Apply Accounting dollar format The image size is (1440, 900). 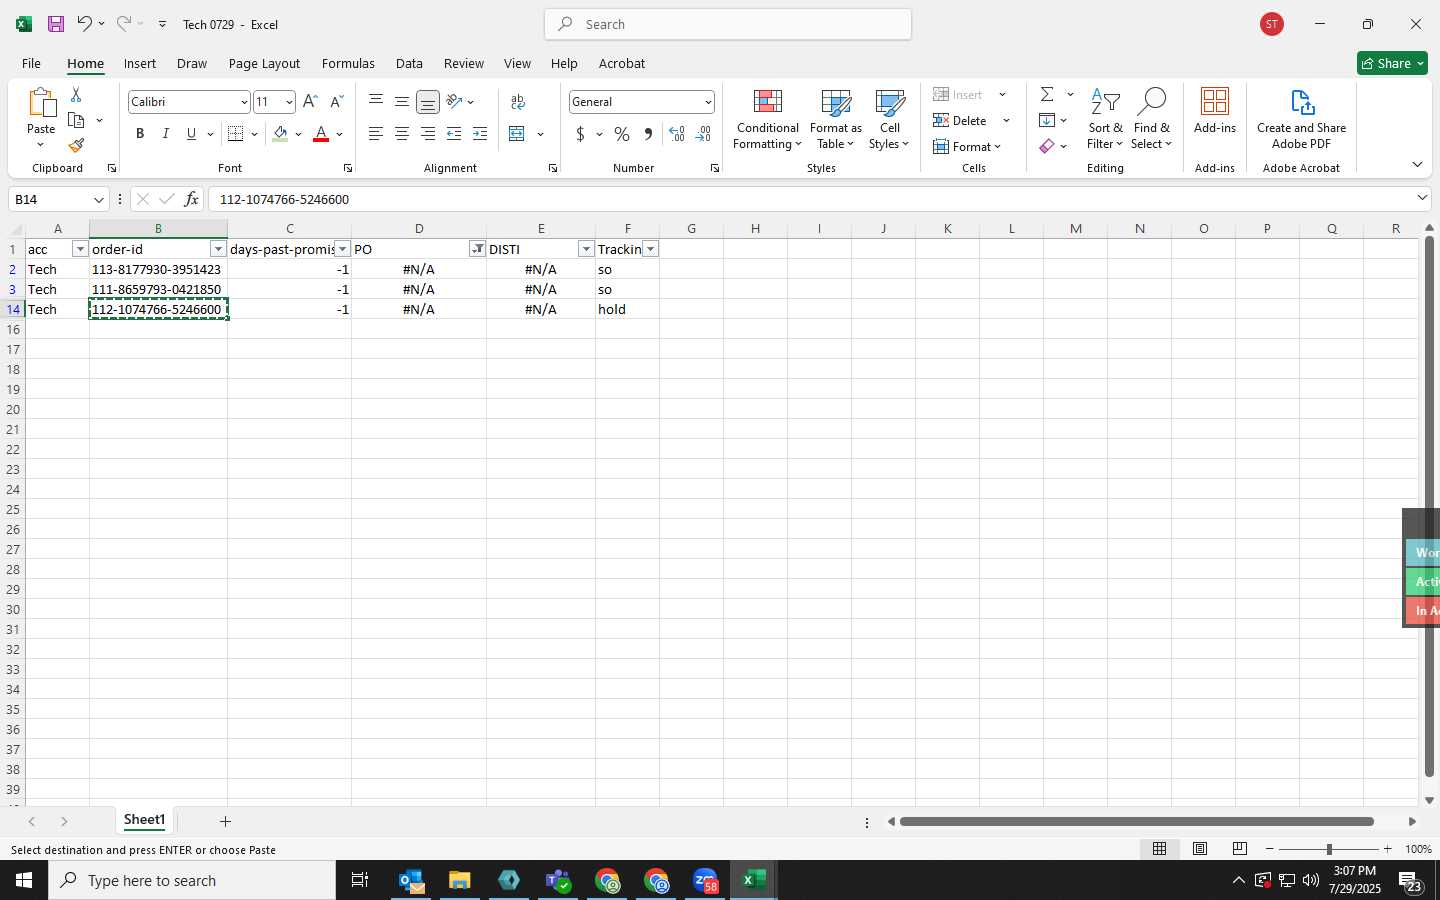point(580,134)
